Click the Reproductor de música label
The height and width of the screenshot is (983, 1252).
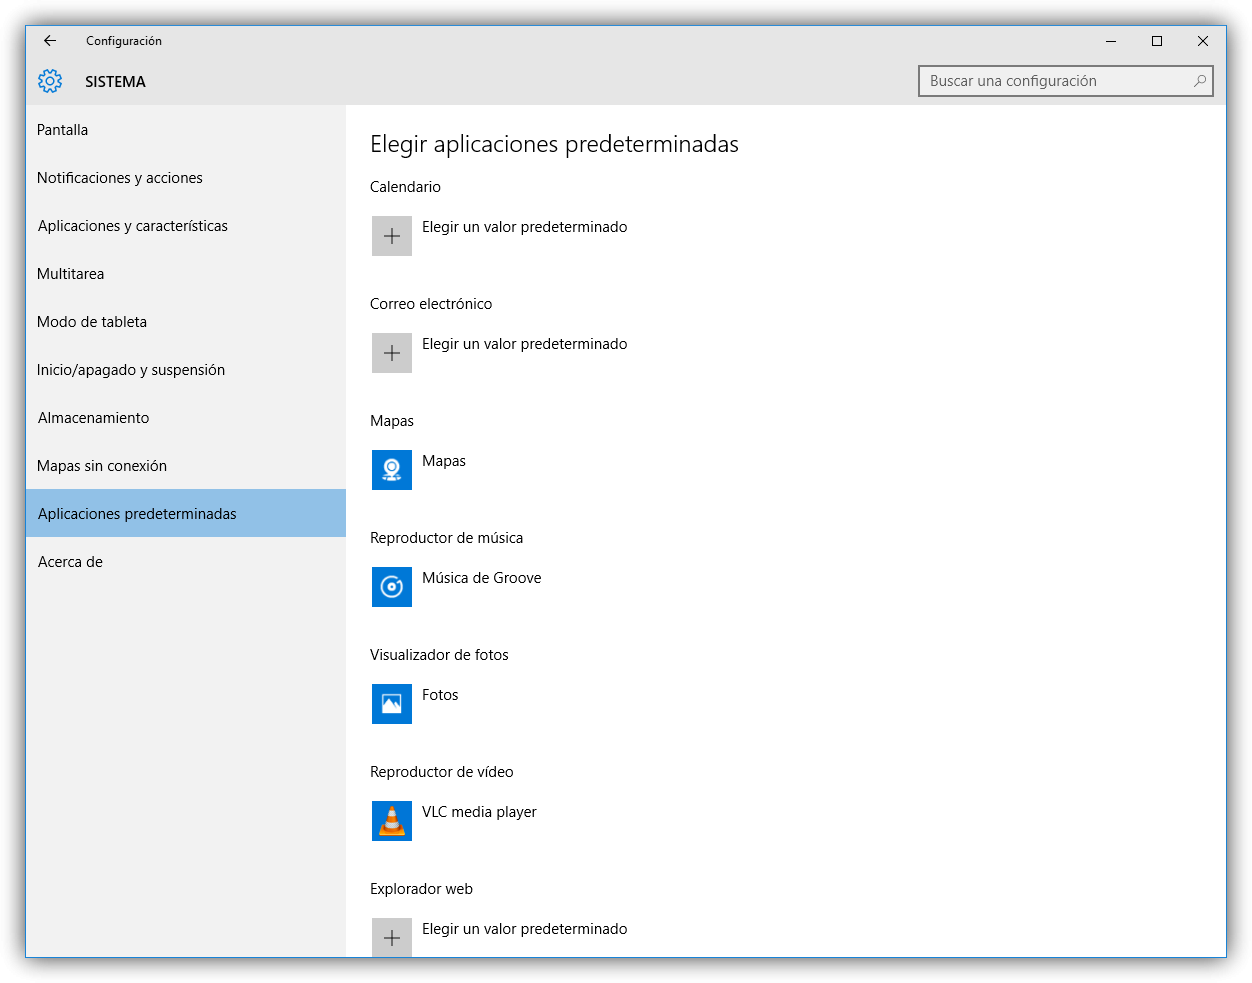tap(446, 538)
